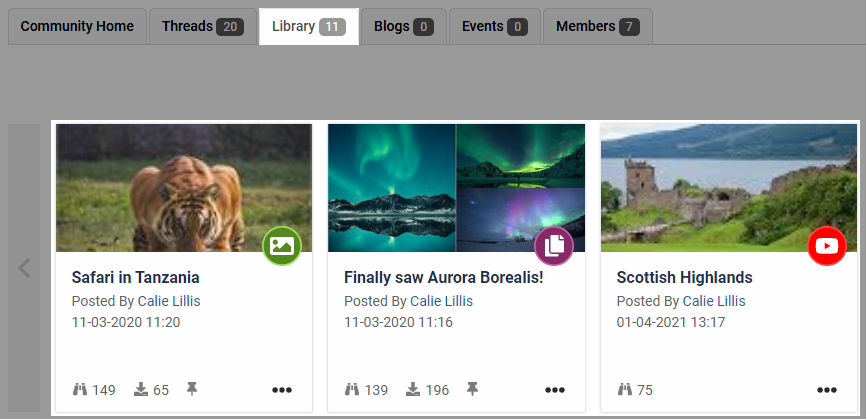Click binoculars icon showing 149 views
This screenshot has width=866, height=419.
(x=80, y=390)
